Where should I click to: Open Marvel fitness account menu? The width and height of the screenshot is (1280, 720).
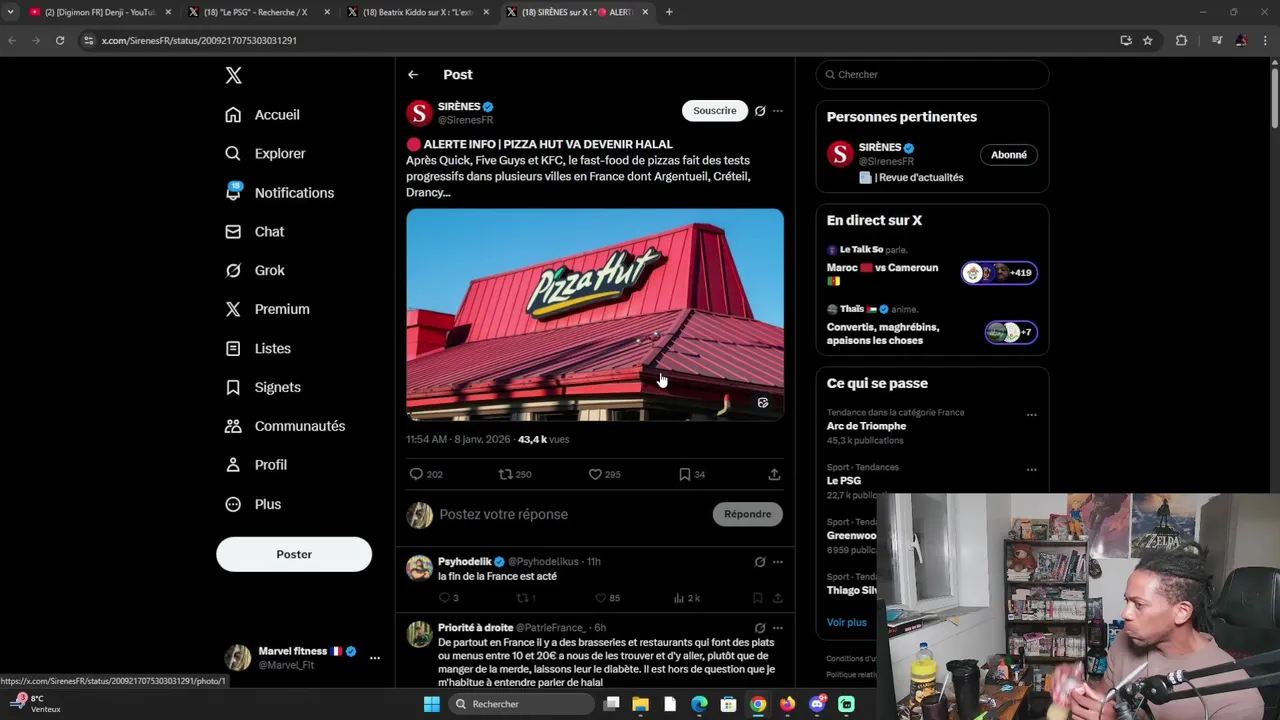302,658
